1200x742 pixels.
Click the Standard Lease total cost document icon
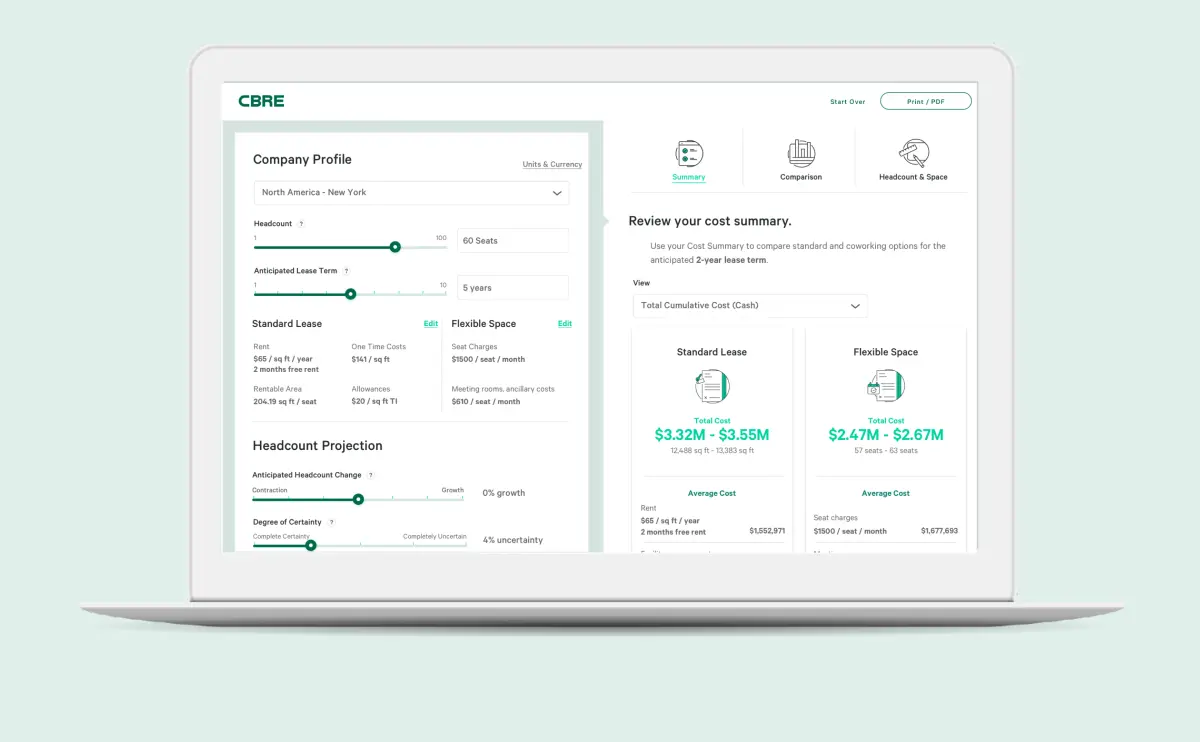click(x=711, y=385)
